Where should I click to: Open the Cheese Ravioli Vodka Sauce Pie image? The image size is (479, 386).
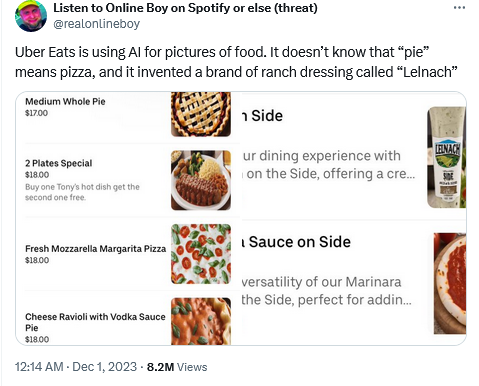[201, 321]
